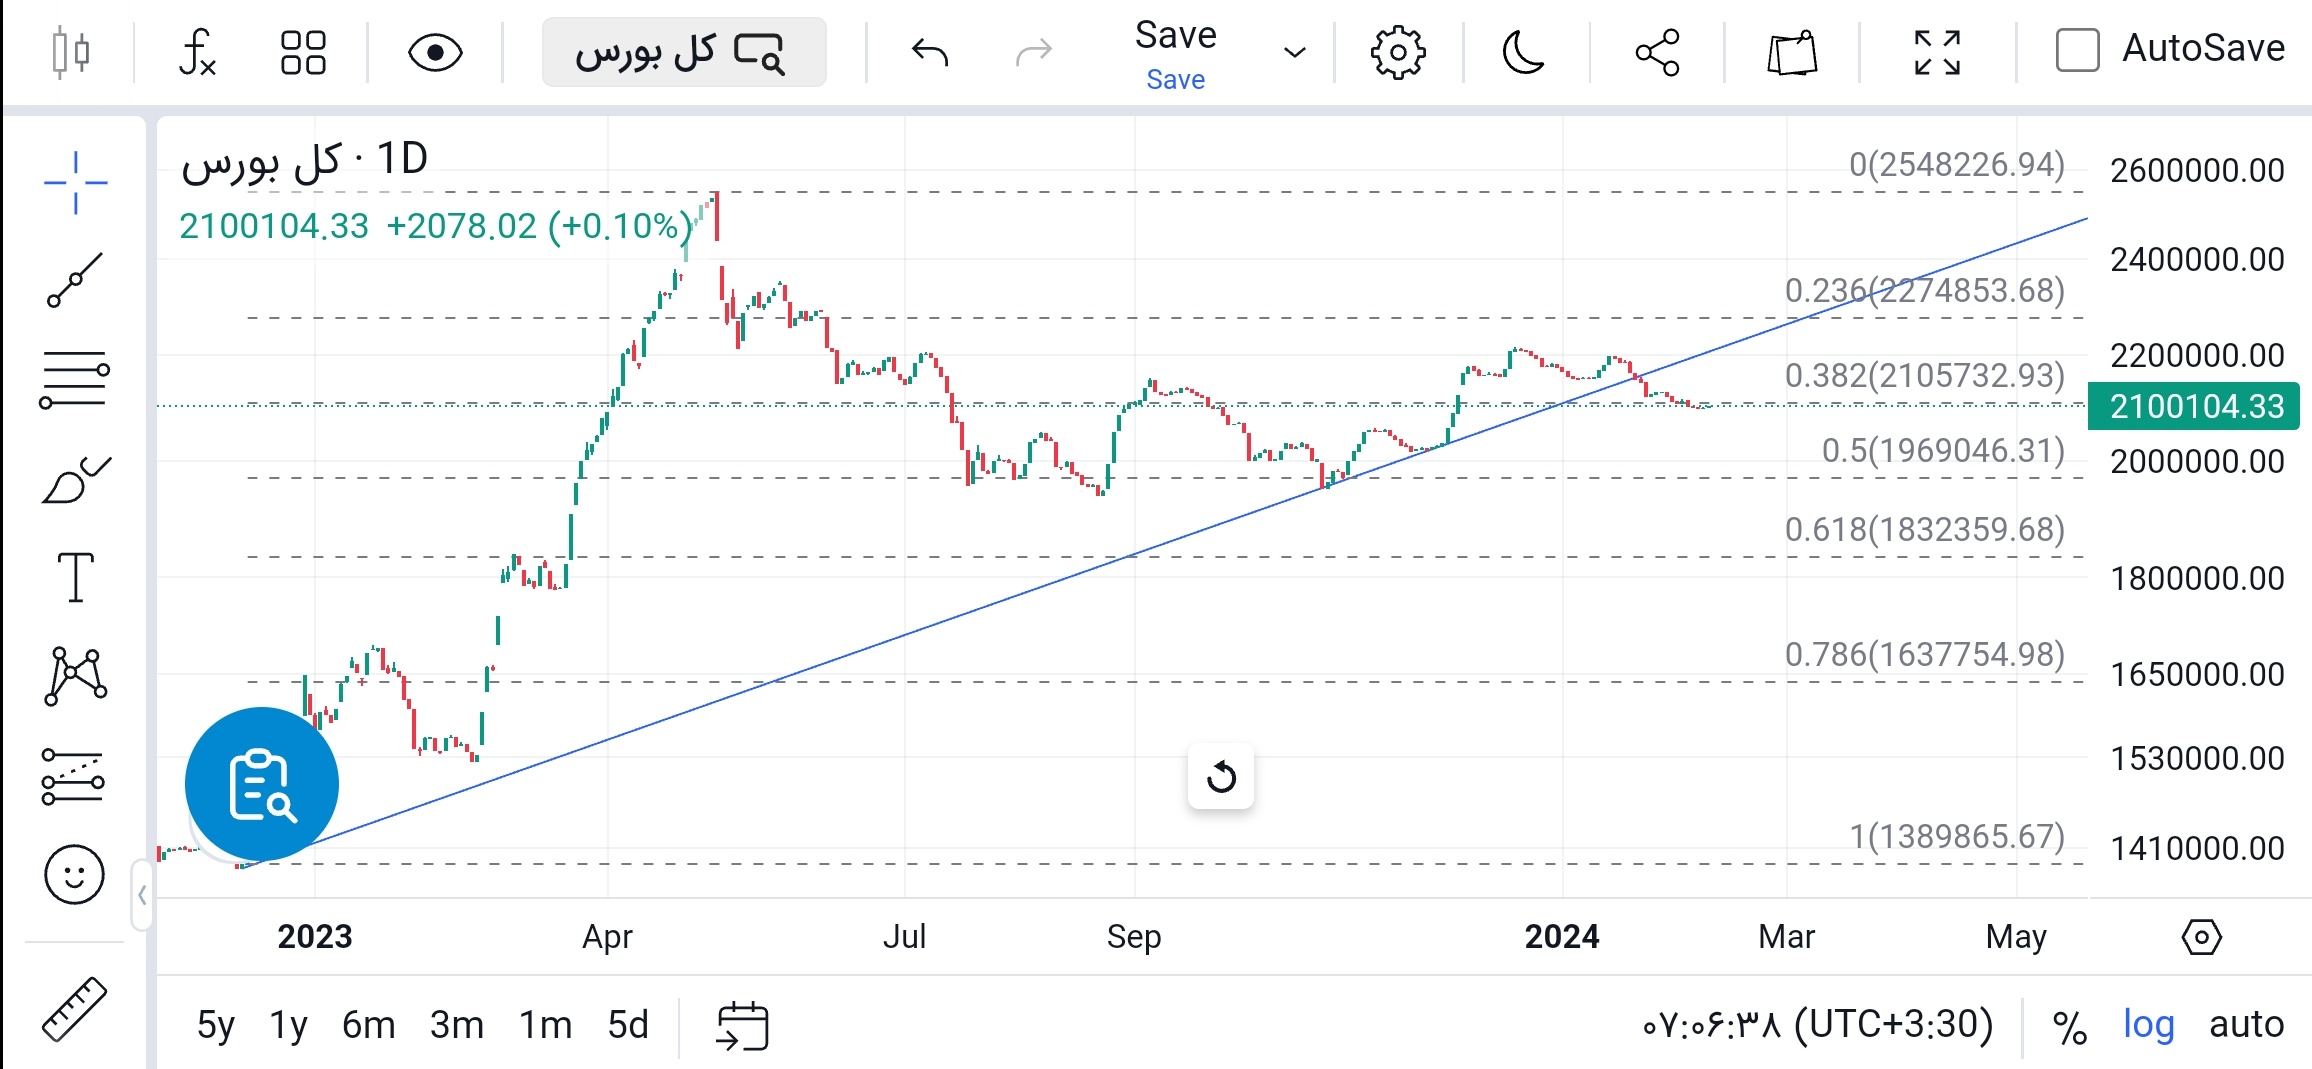The height and width of the screenshot is (1069, 2312).
Task: Enable the AutoSave checkbox
Action: pyautogui.click(x=2077, y=50)
